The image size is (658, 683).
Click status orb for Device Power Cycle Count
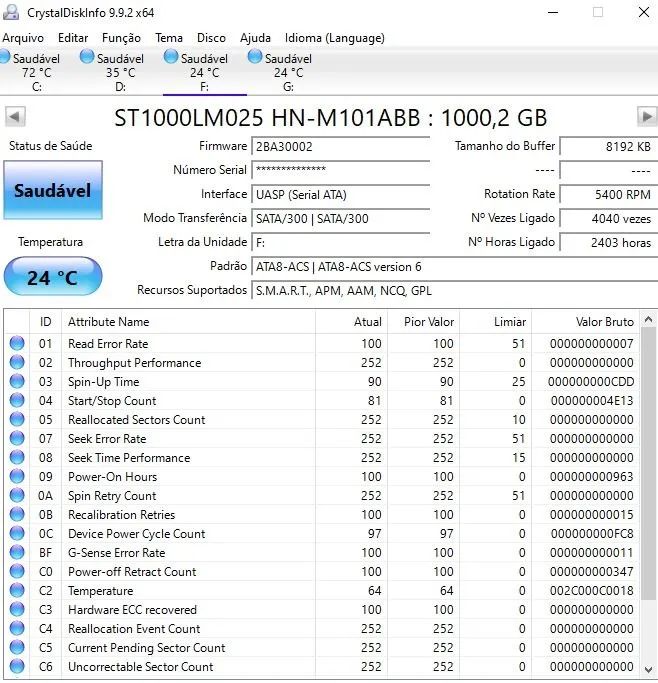click(17, 533)
